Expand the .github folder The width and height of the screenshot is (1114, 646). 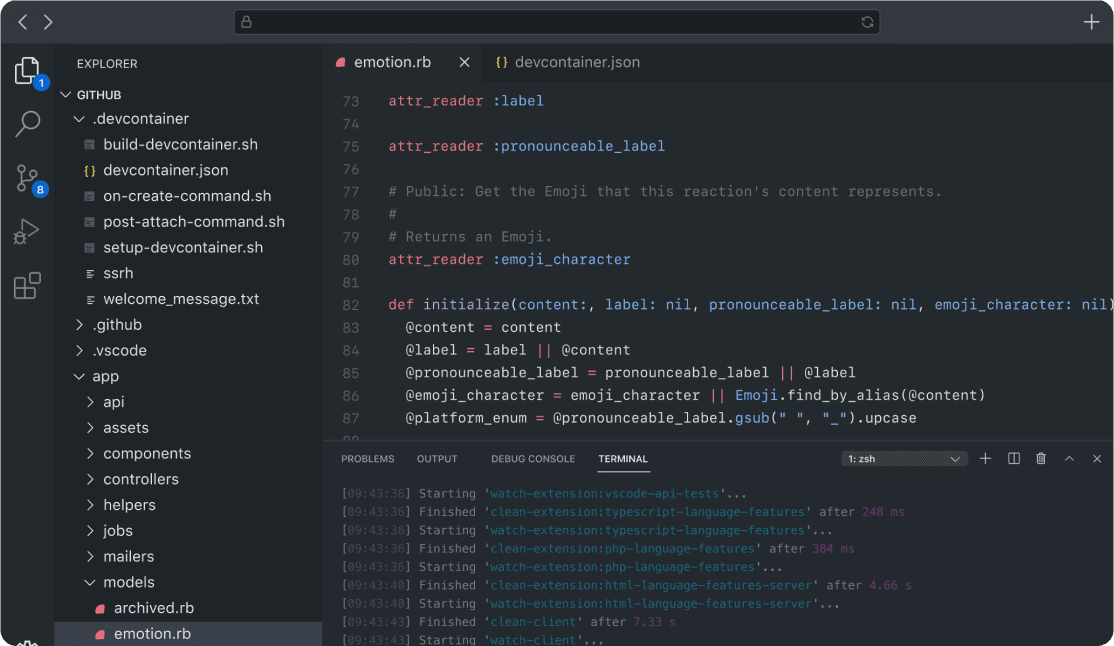80,325
